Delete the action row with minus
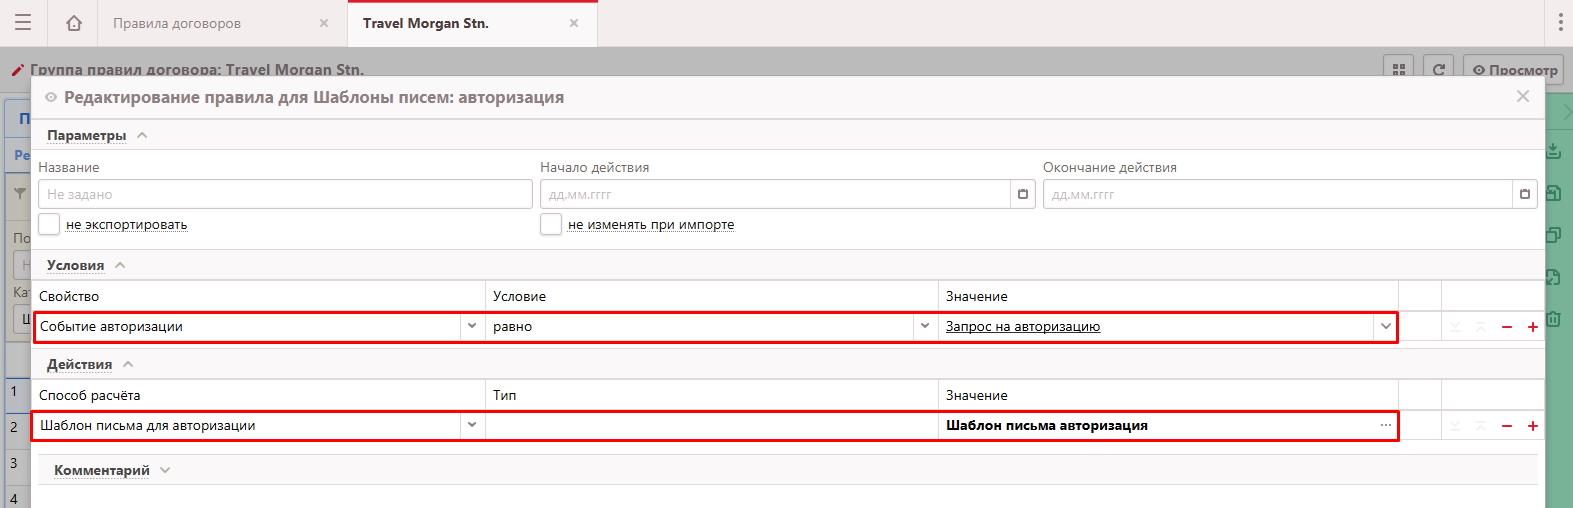 click(1506, 426)
